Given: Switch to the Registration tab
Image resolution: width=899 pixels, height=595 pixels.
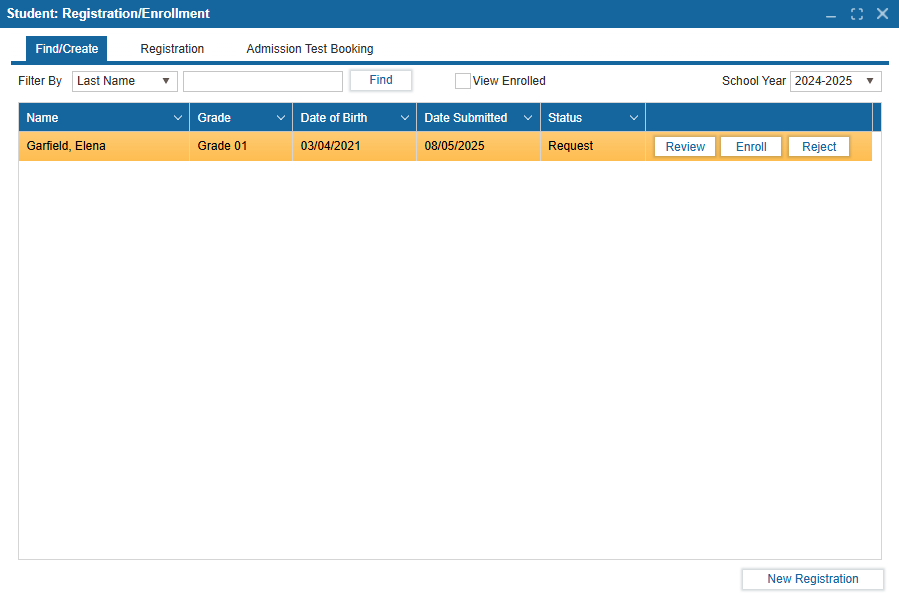Looking at the screenshot, I should pos(172,49).
